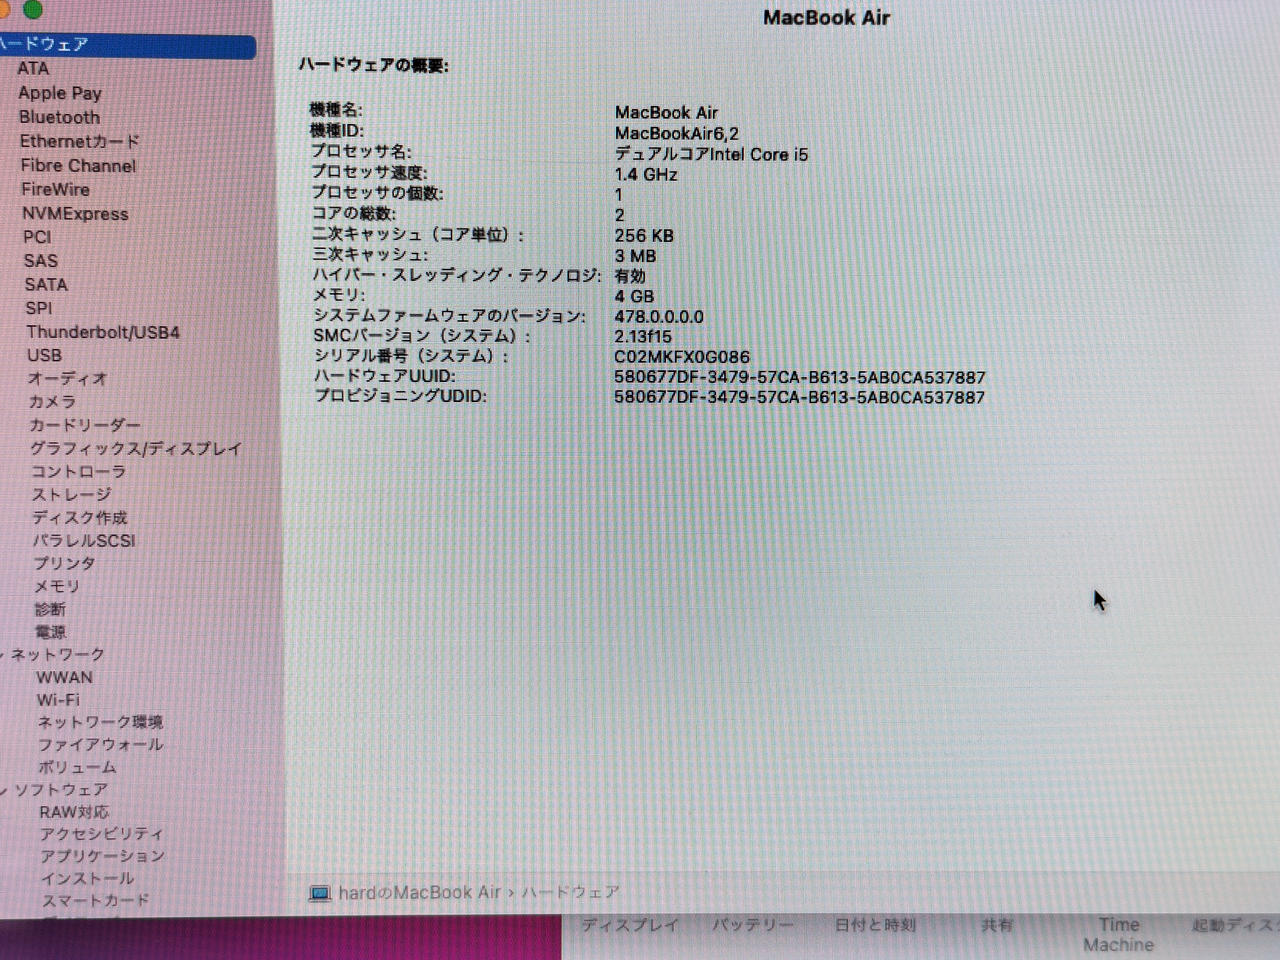Viewport: 1280px width, 960px height.
Task: Click the プロビジョニングUDID value
Action: [800, 397]
